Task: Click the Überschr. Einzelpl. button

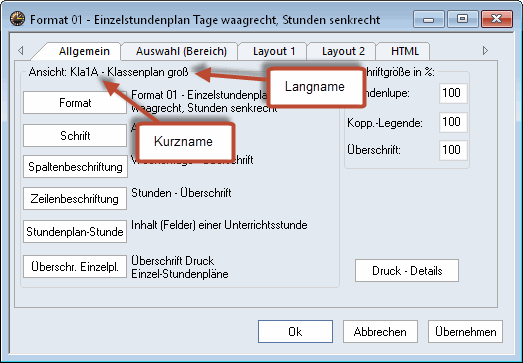Action: (x=75, y=267)
